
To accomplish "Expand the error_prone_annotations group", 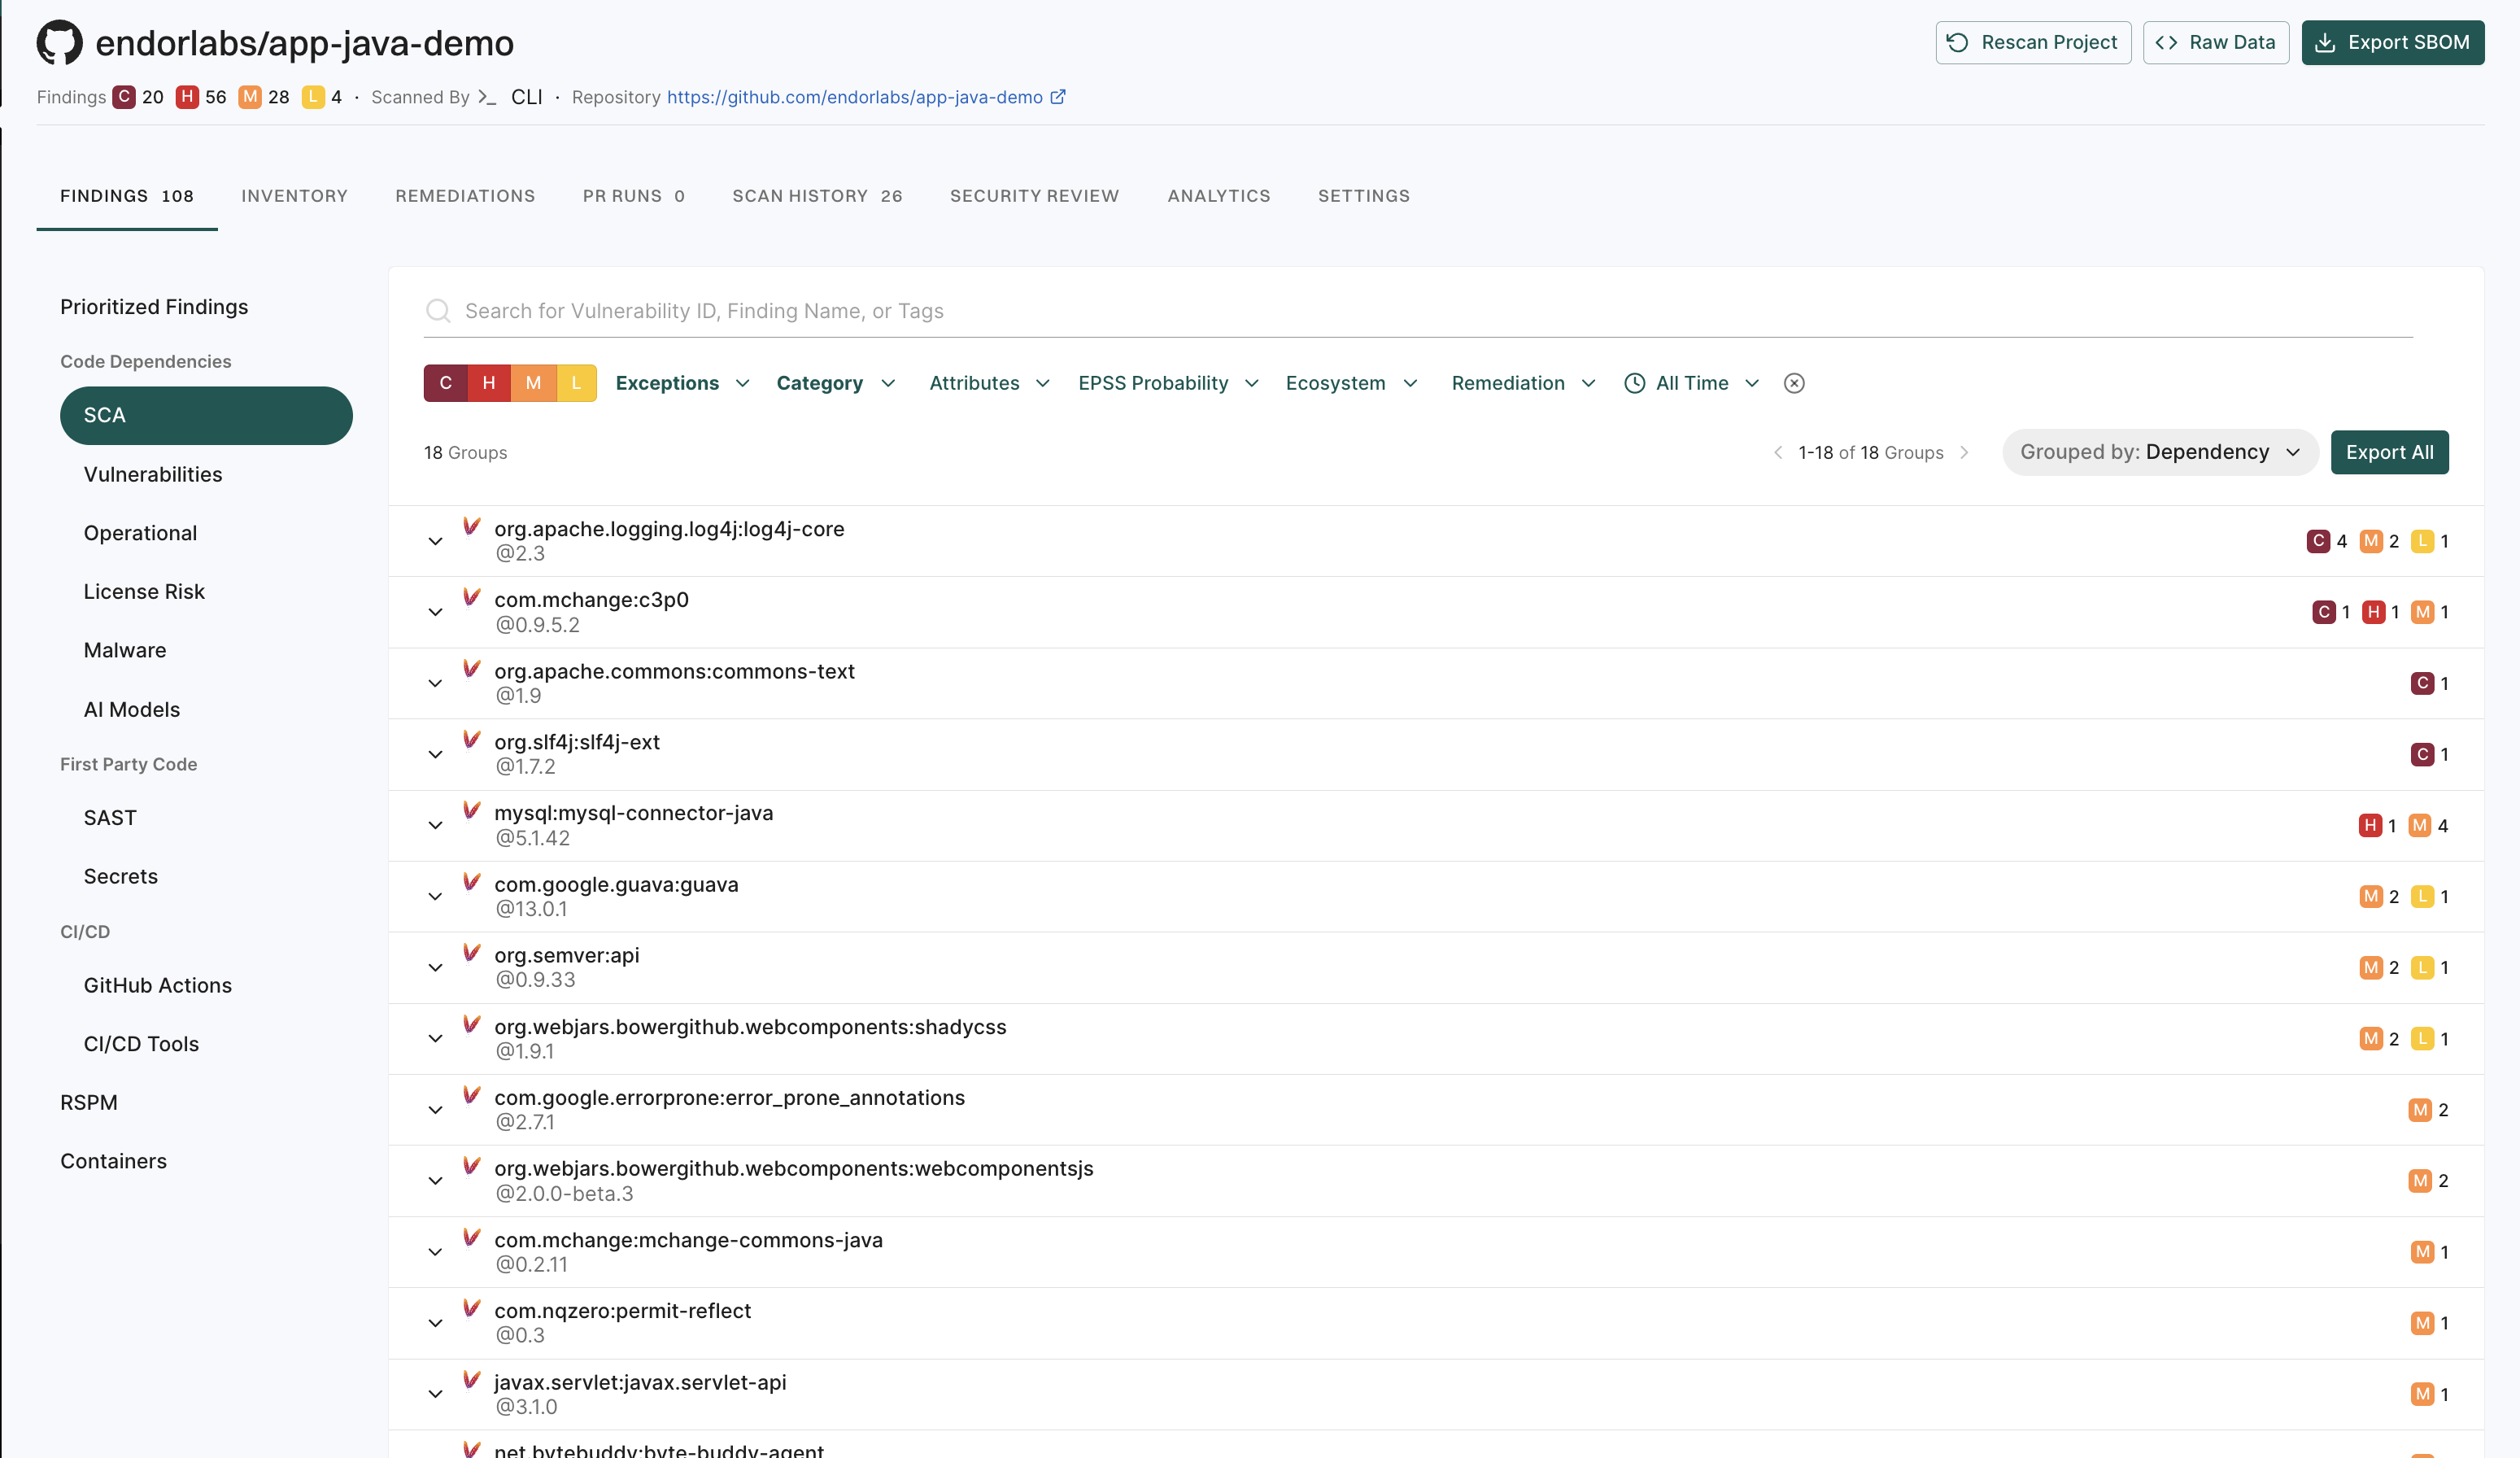I will pyautogui.click(x=435, y=1110).
